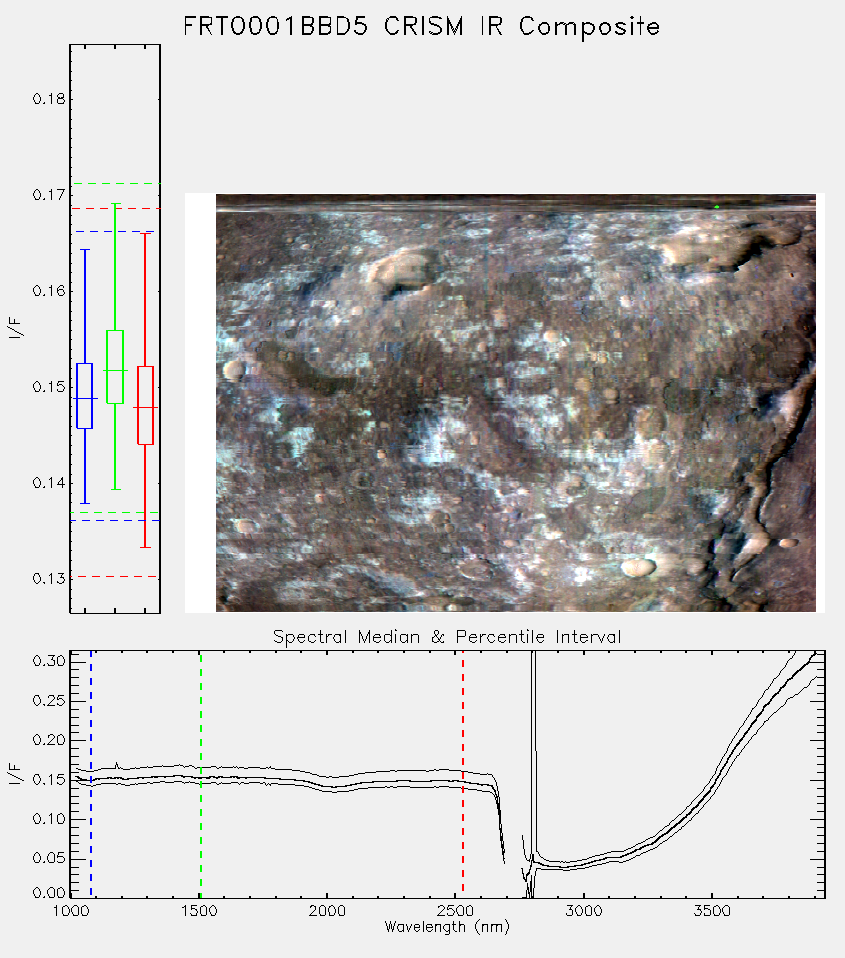Viewport: 845px width, 958px height.
Task: Select the blue dashed wavelength marker line
Action: [91, 774]
